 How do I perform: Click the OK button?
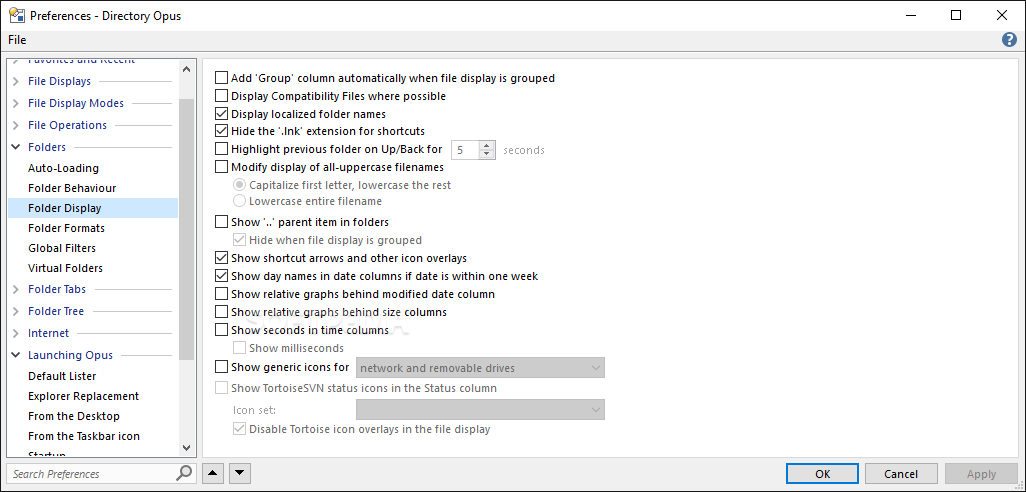[x=823, y=474]
